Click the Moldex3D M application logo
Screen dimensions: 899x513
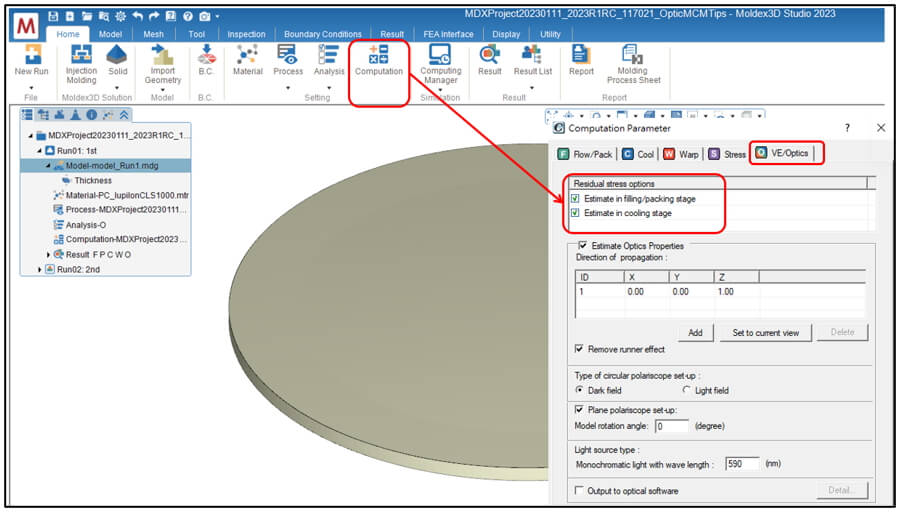pyautogui.click(x=25, y=26)
